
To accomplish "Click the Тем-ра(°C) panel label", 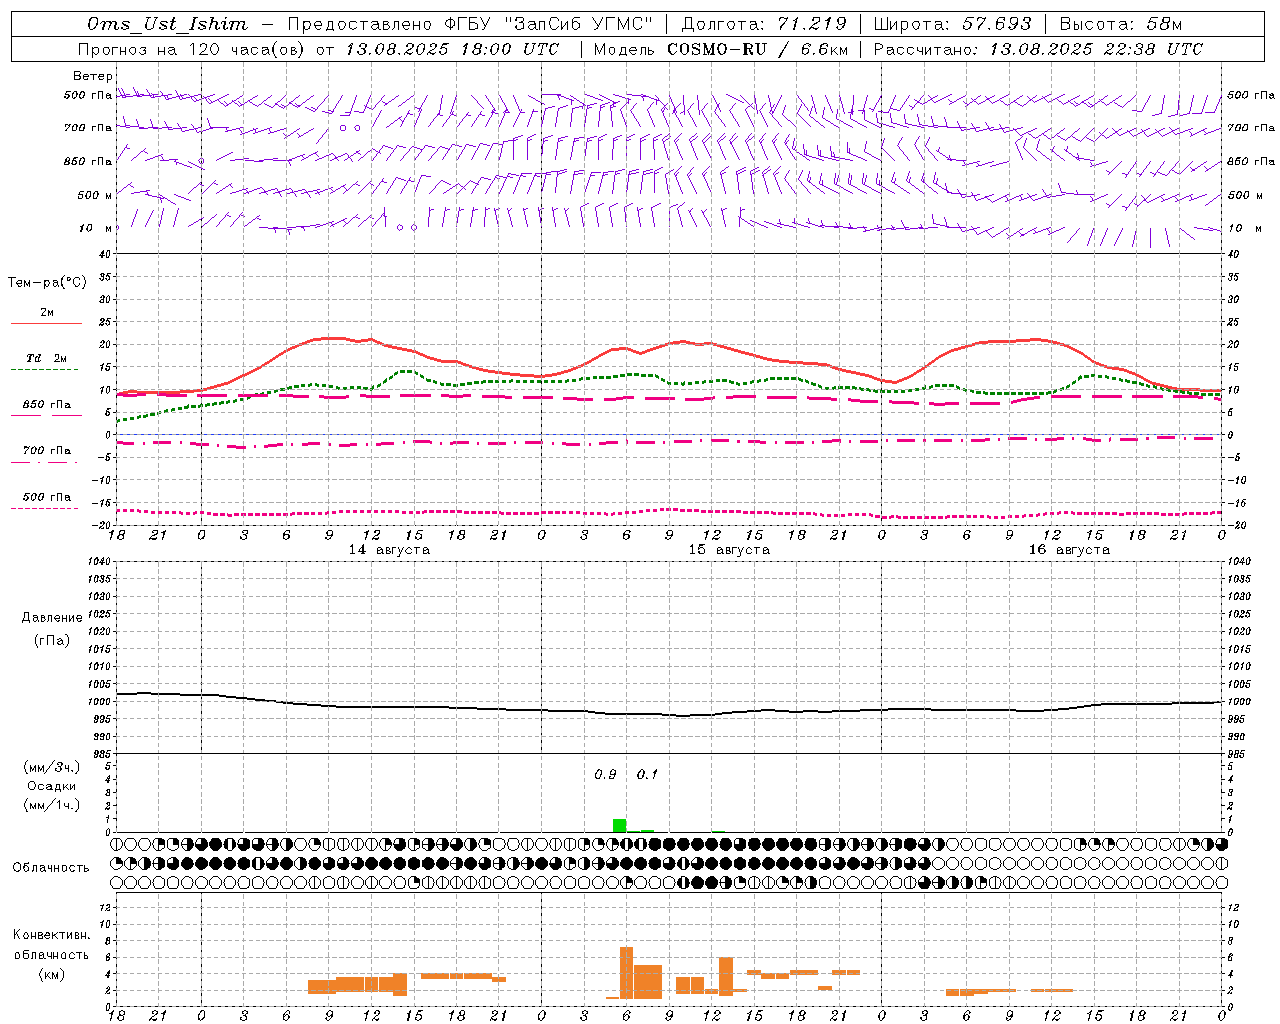I will tap(47, 283).
